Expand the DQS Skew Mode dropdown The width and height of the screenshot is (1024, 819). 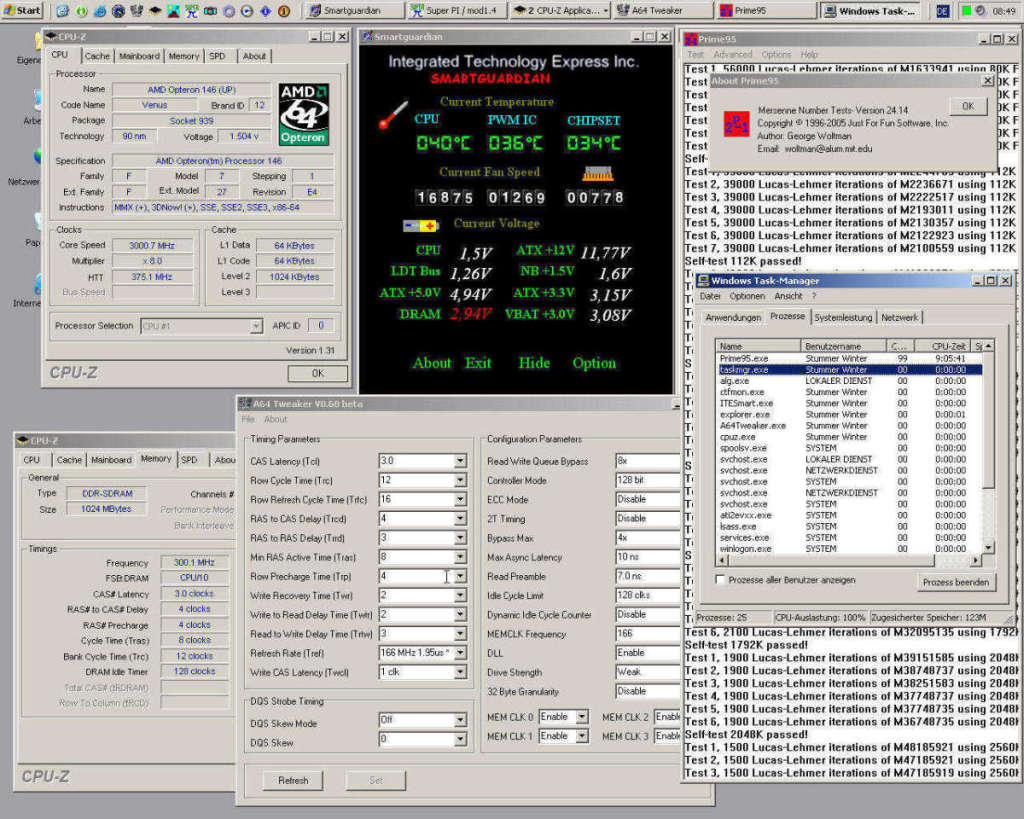pyautogui.click(x=460, y=720)
